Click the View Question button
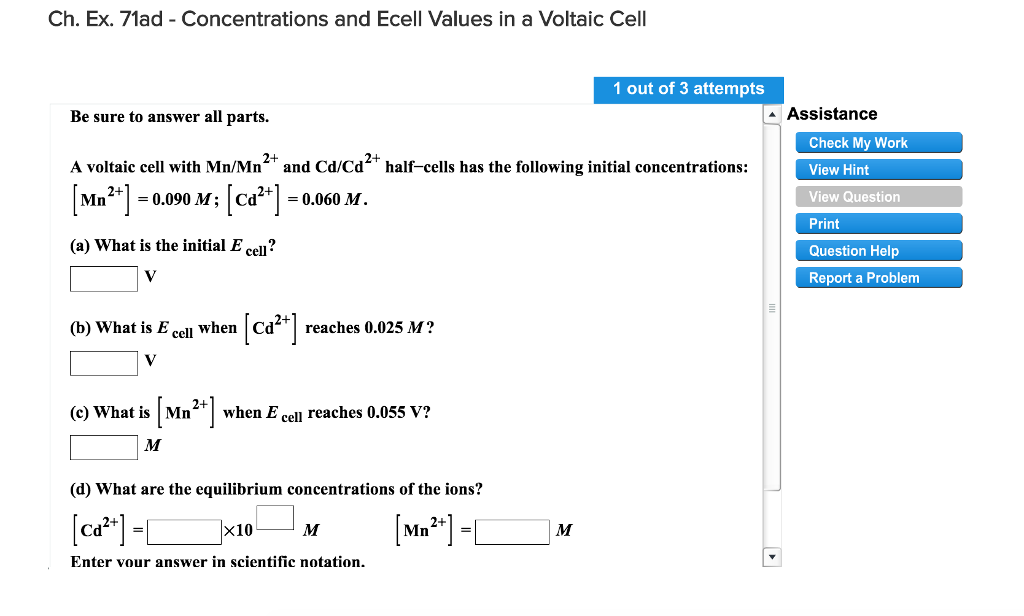This screenshot has width=1024, height=616. tap(878, 196)
